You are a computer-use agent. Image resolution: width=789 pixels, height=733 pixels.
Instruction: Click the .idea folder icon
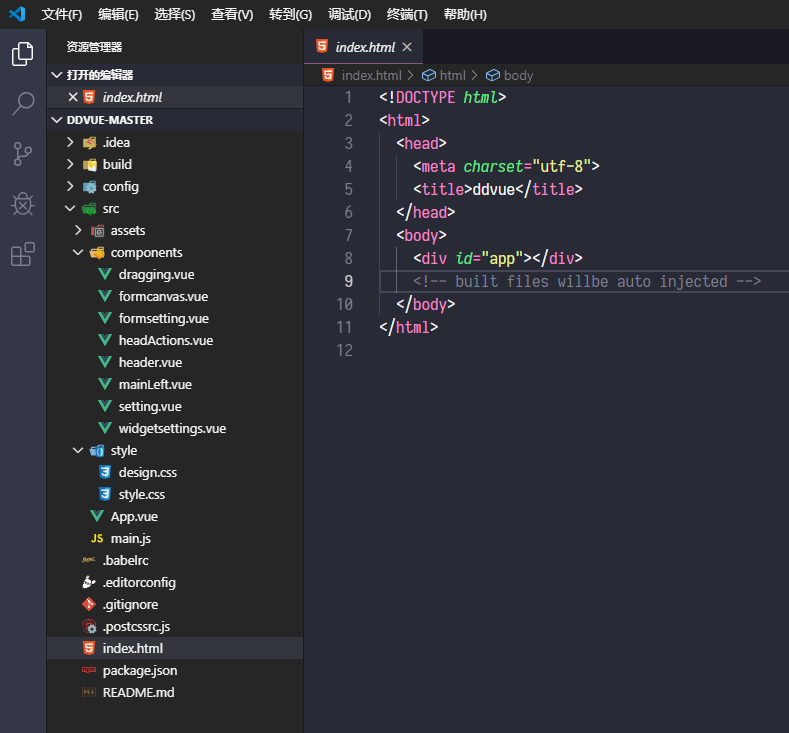(90, 143)
